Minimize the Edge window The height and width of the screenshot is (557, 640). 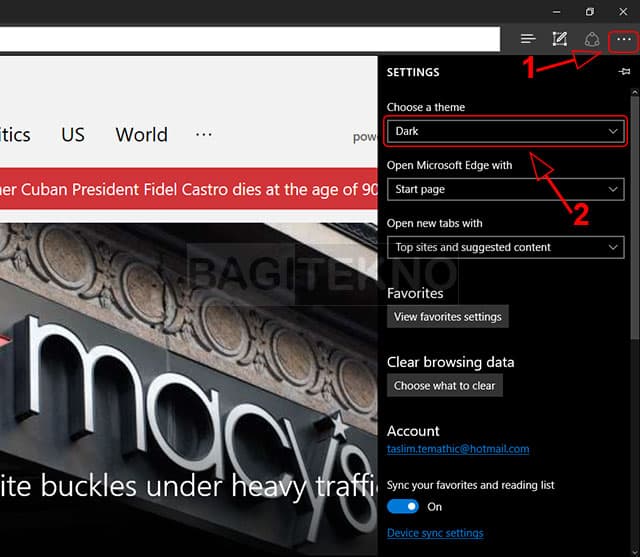click(x=556, y=12)
